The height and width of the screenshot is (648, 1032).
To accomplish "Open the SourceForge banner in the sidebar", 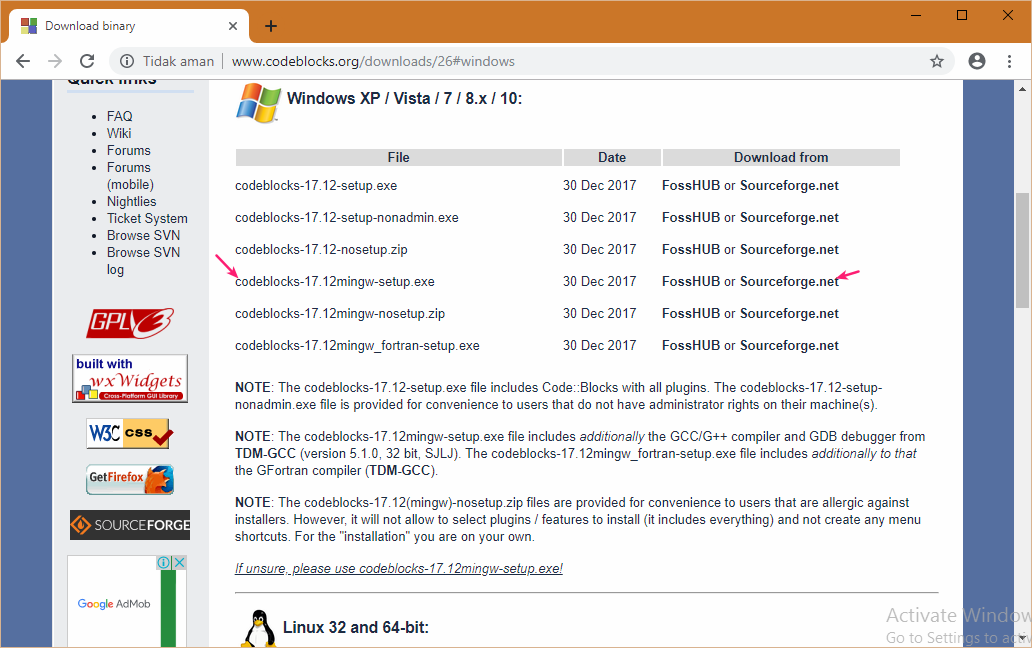I will 129,524.
